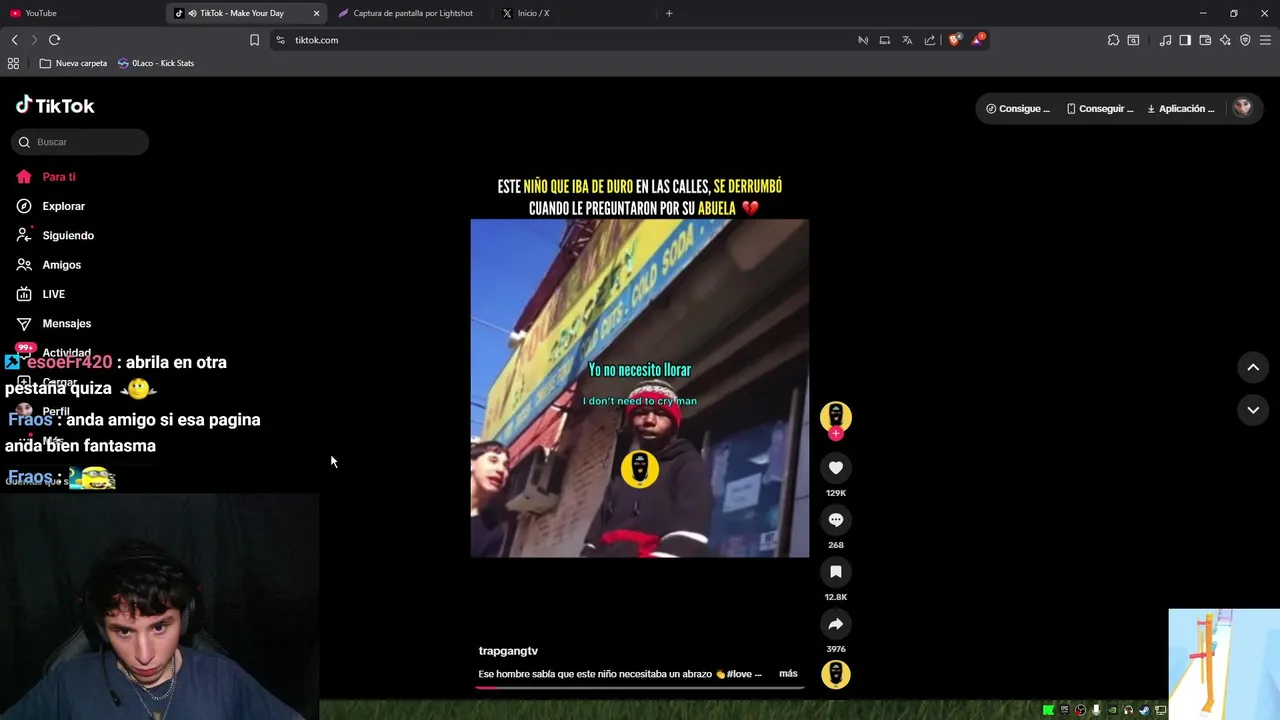Image resolution: width=1280 pixels, height=720 pixels.
Task: Close the TikTok tab
Action: coord(317,13)
